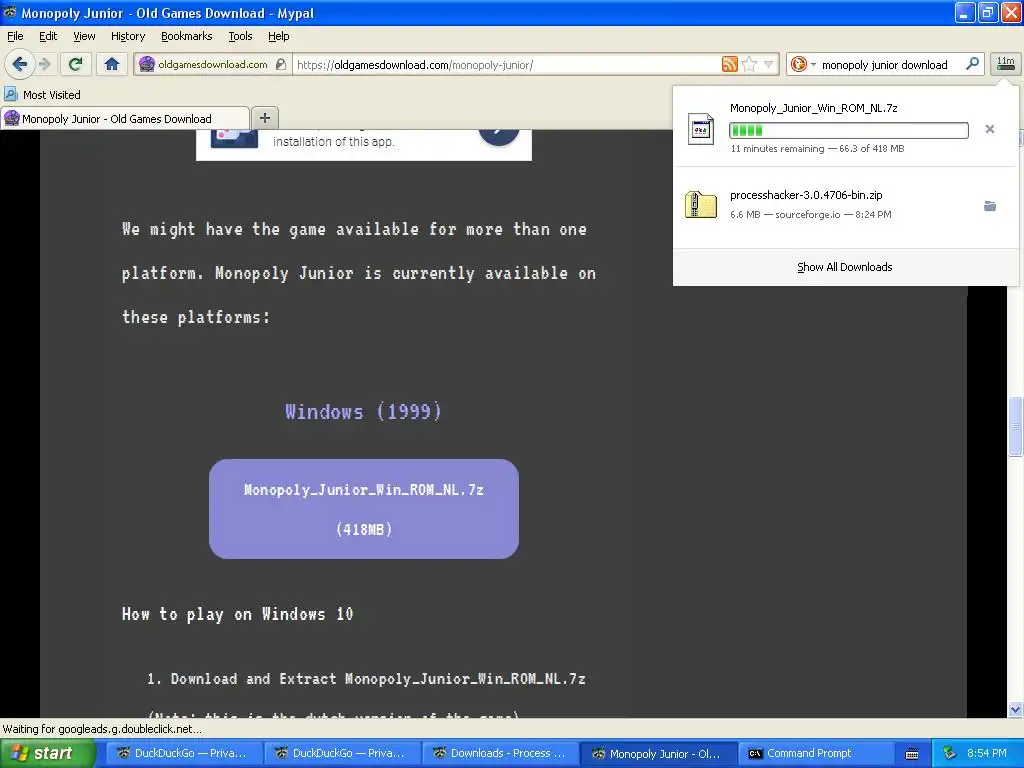Cancel the Monopoly_Junior_Win_ROM_NL.7z download
Screen dimensions: 1024x768
pos(989,129)
